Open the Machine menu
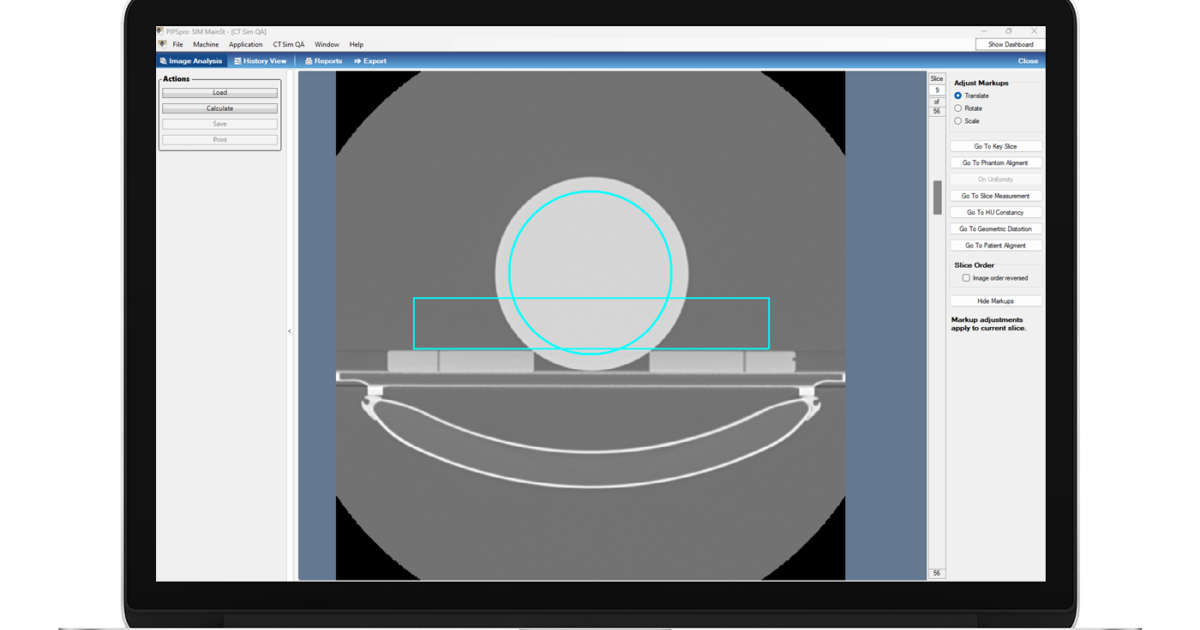 [x=206, y=44]
